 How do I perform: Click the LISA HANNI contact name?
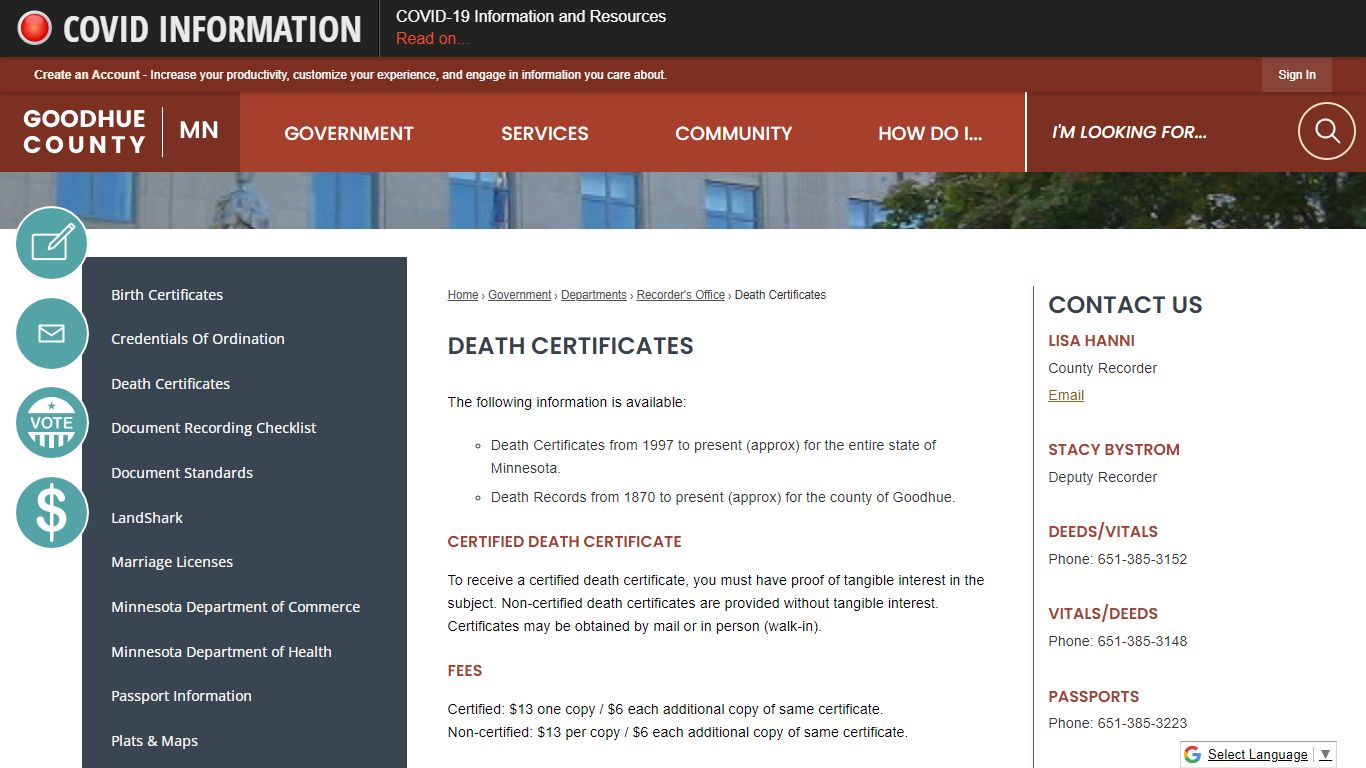click(x=1091, y=341)
